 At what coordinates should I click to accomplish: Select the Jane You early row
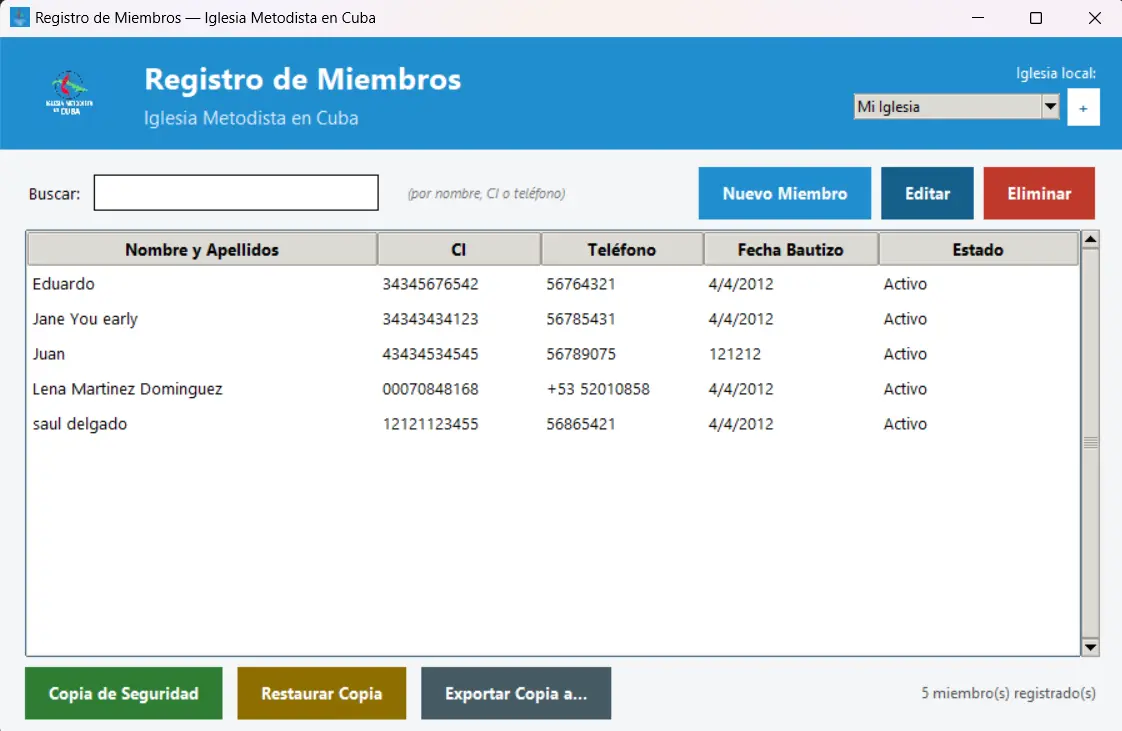(x=553, y=319)
